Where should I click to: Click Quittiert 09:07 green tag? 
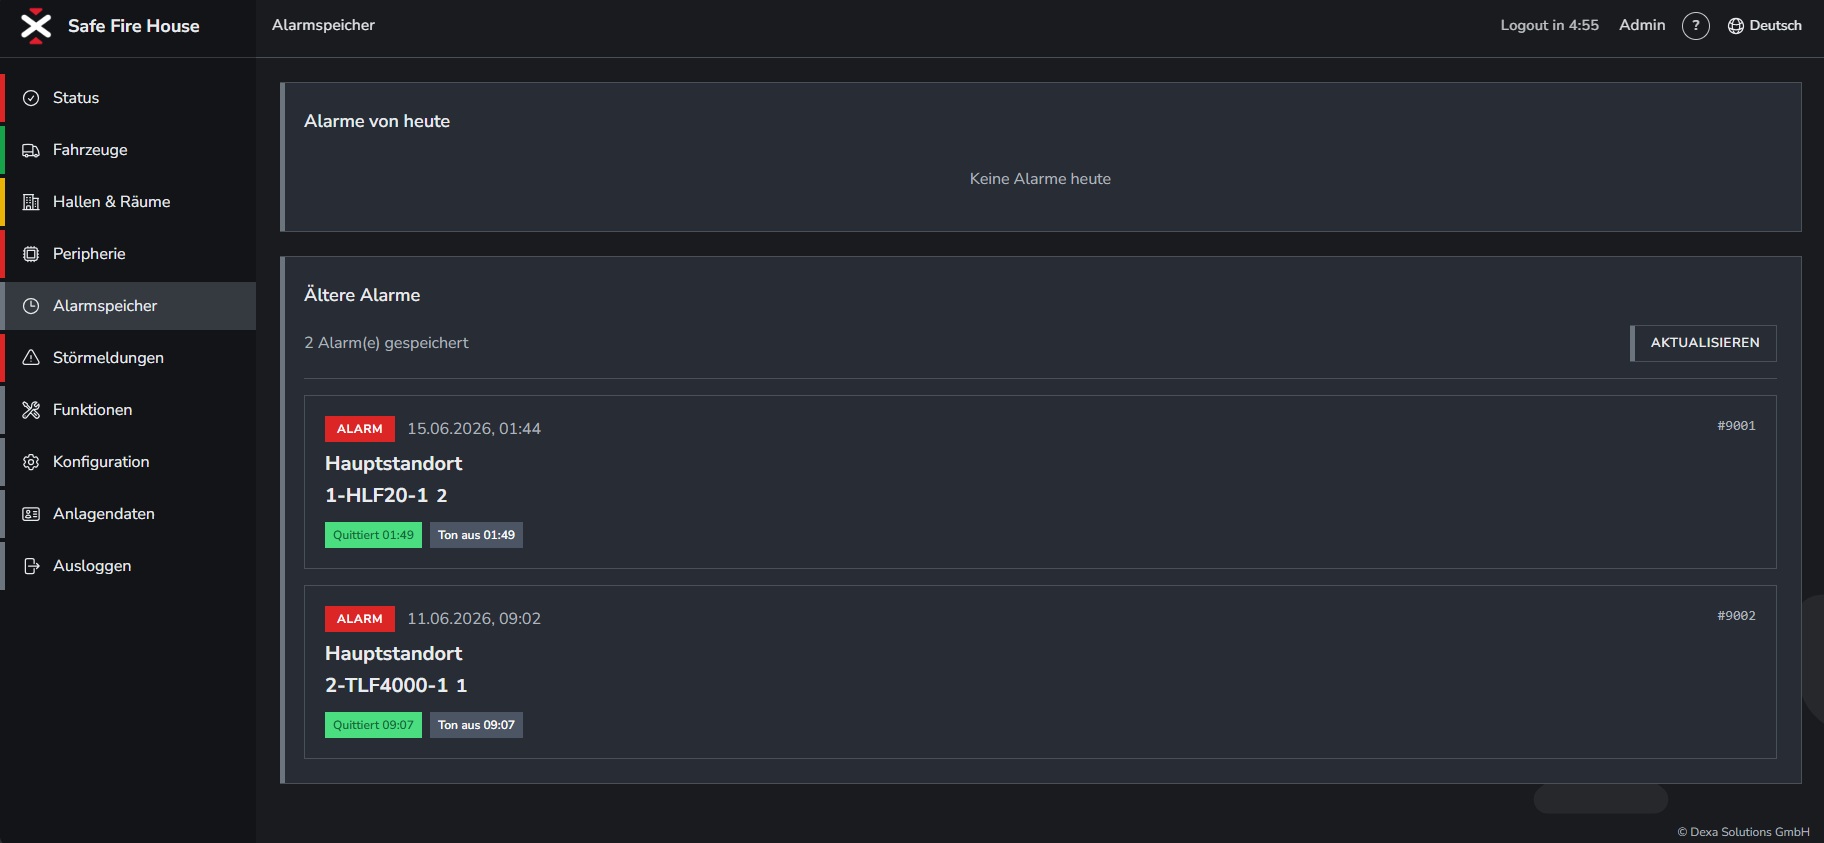pyautogui.click(x=373, y=725)
